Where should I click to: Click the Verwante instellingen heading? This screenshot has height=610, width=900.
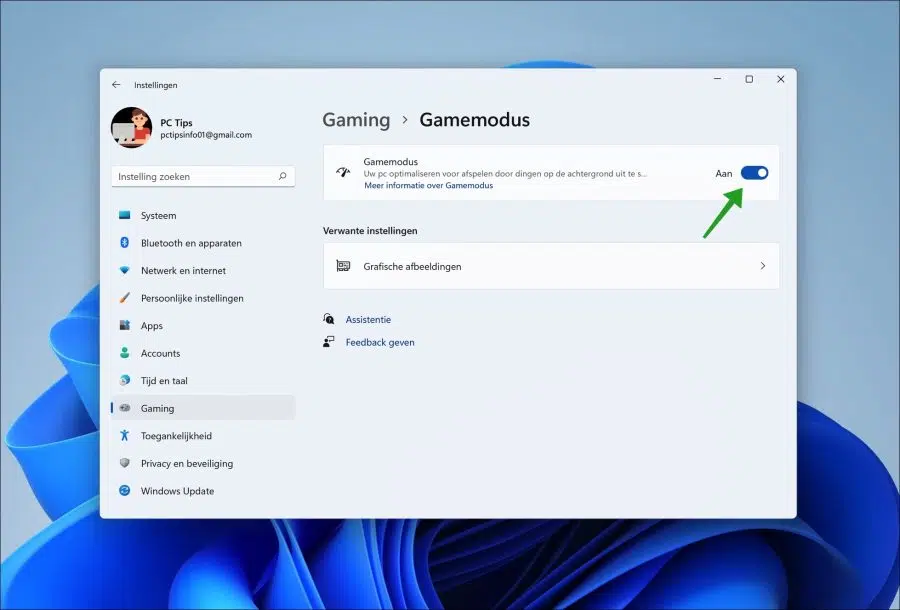pyautogui.click(x=370, y=231)
